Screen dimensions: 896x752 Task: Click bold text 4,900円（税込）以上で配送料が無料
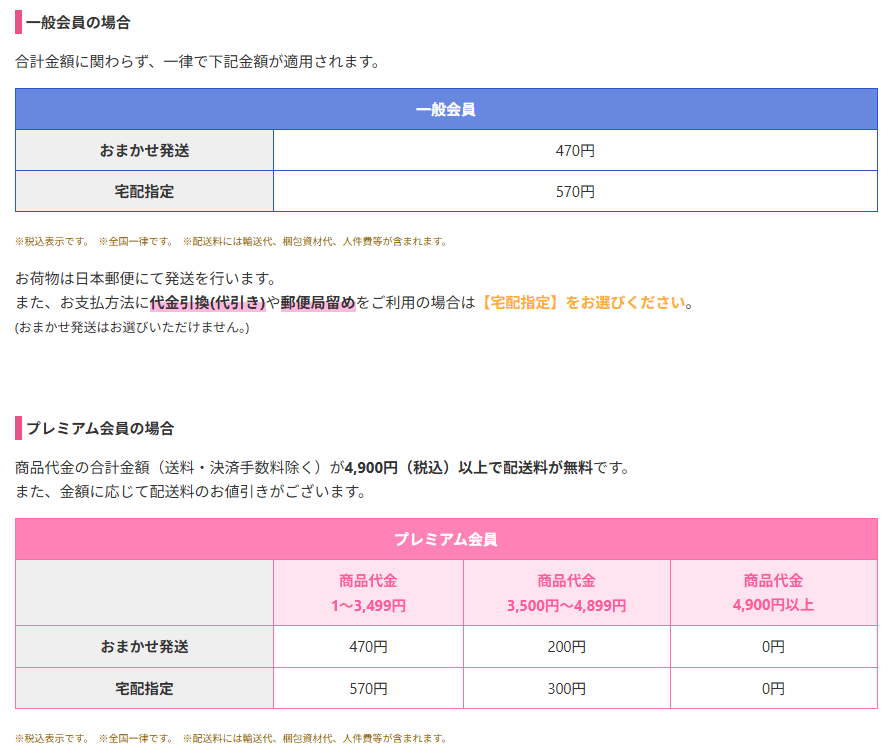(469, 468)
